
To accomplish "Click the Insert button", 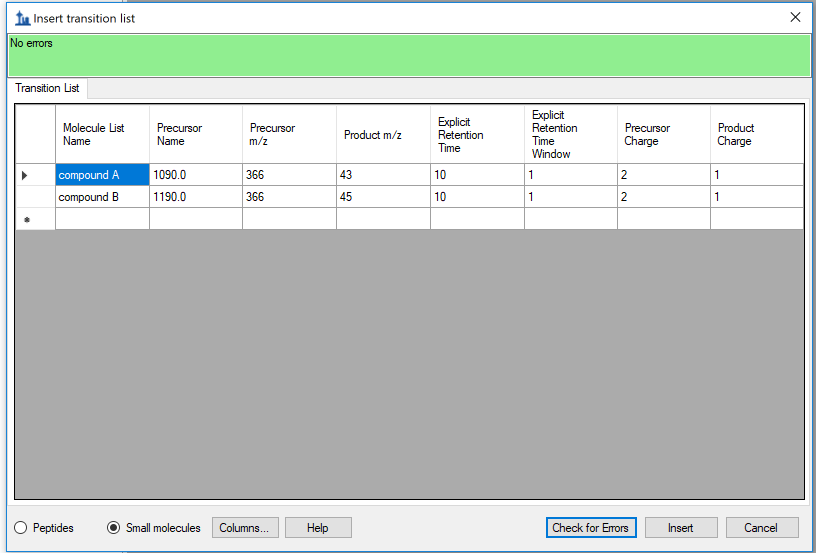I will click(x=680, y=528).
